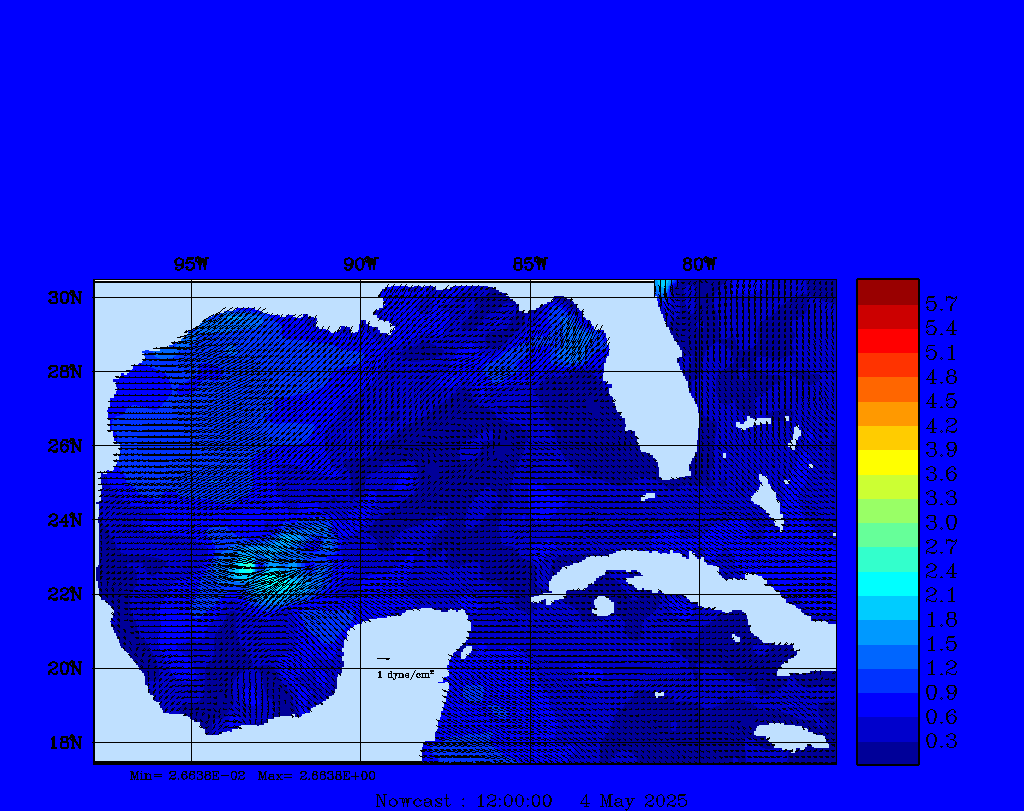Screen dimensions: 1024x811
Task: Click the 4.5 color bar value
Action: point(941,401)
